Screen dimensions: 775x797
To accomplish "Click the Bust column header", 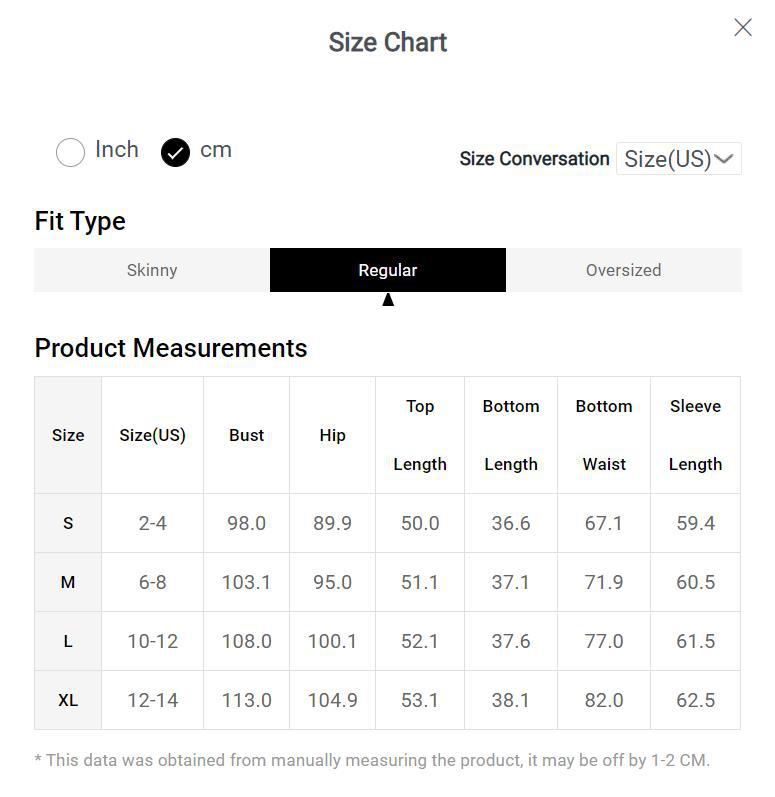I will [x=246, y=435].
